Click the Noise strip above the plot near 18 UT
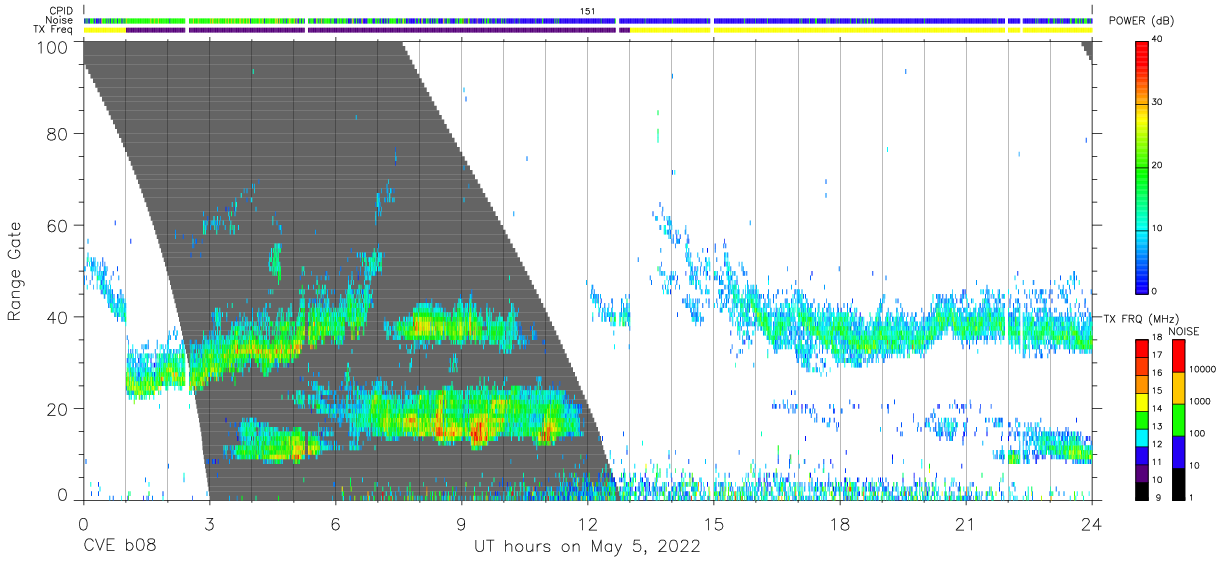The image size is (1228, 567). pos(860,20)
